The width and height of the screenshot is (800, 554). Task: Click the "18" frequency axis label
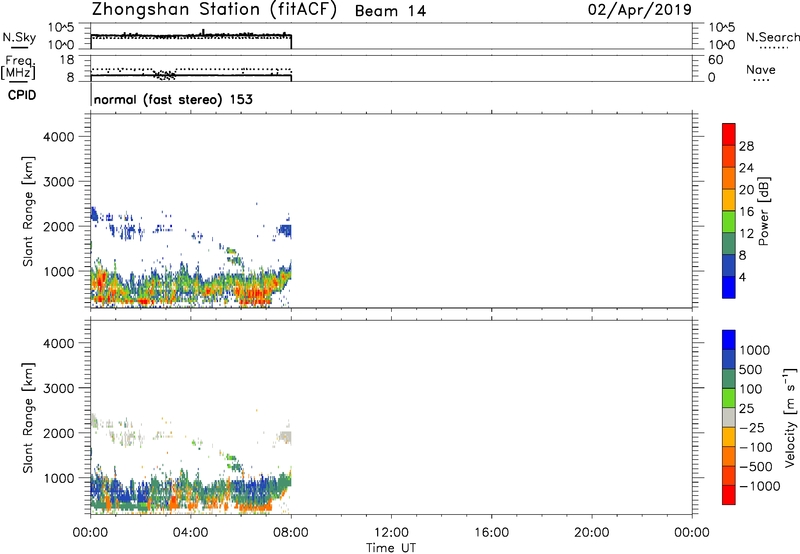coord(67,60)
